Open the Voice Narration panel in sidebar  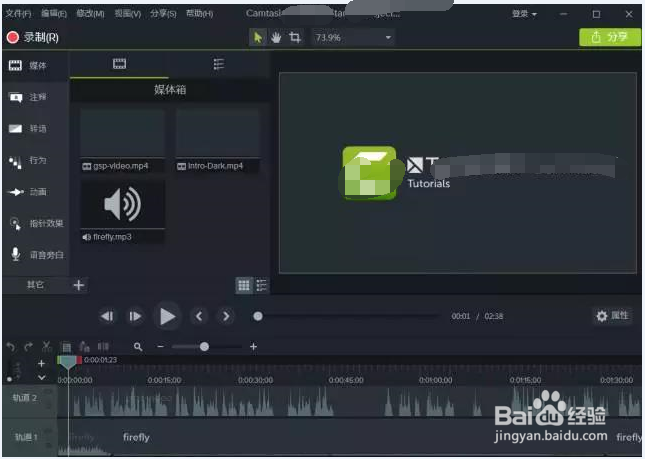[x=36, y=255]
